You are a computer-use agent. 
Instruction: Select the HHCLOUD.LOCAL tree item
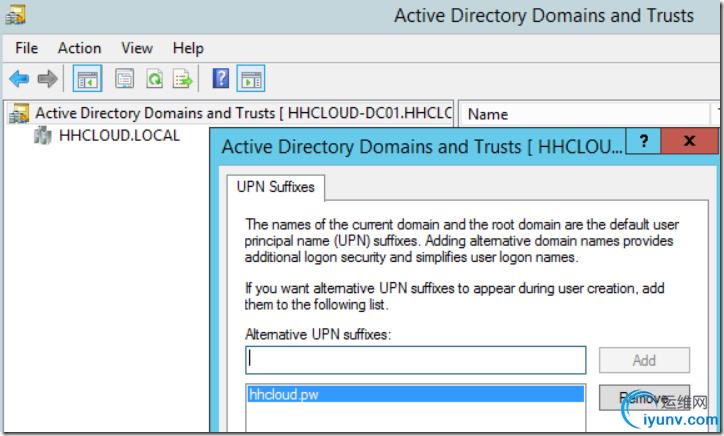point(120,136)
